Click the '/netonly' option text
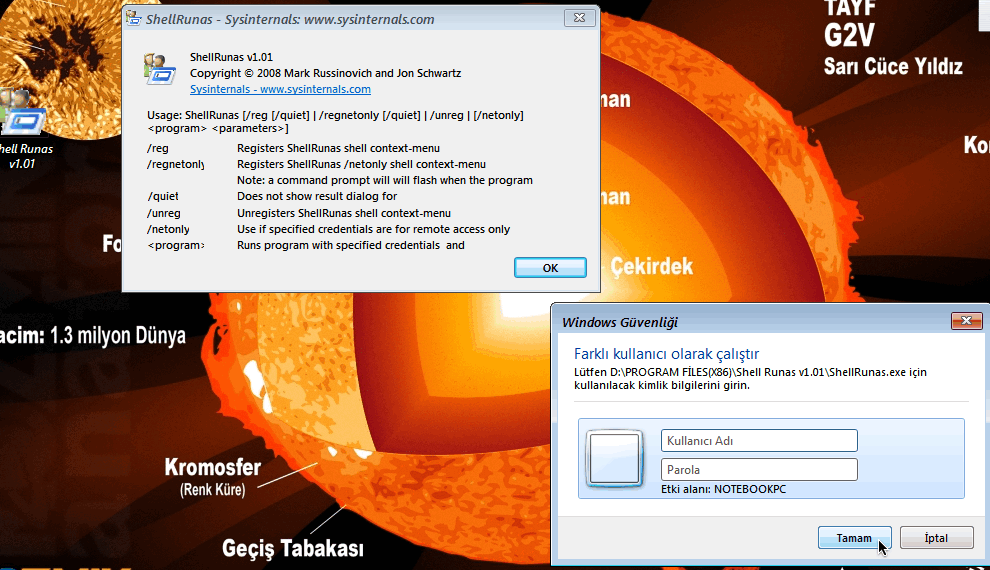The image size is (990, 570). point(168,230)
